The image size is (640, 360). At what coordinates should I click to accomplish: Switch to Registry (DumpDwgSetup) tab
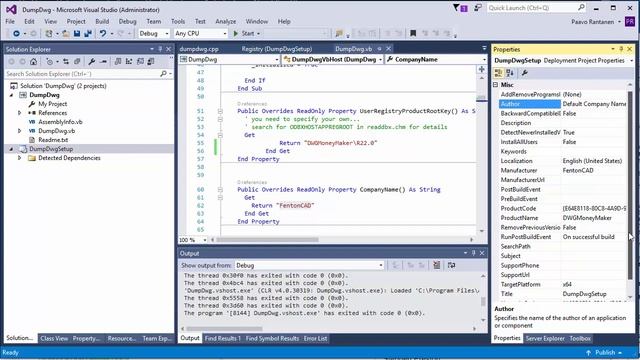pyautogui.click(x=276, y=49)
